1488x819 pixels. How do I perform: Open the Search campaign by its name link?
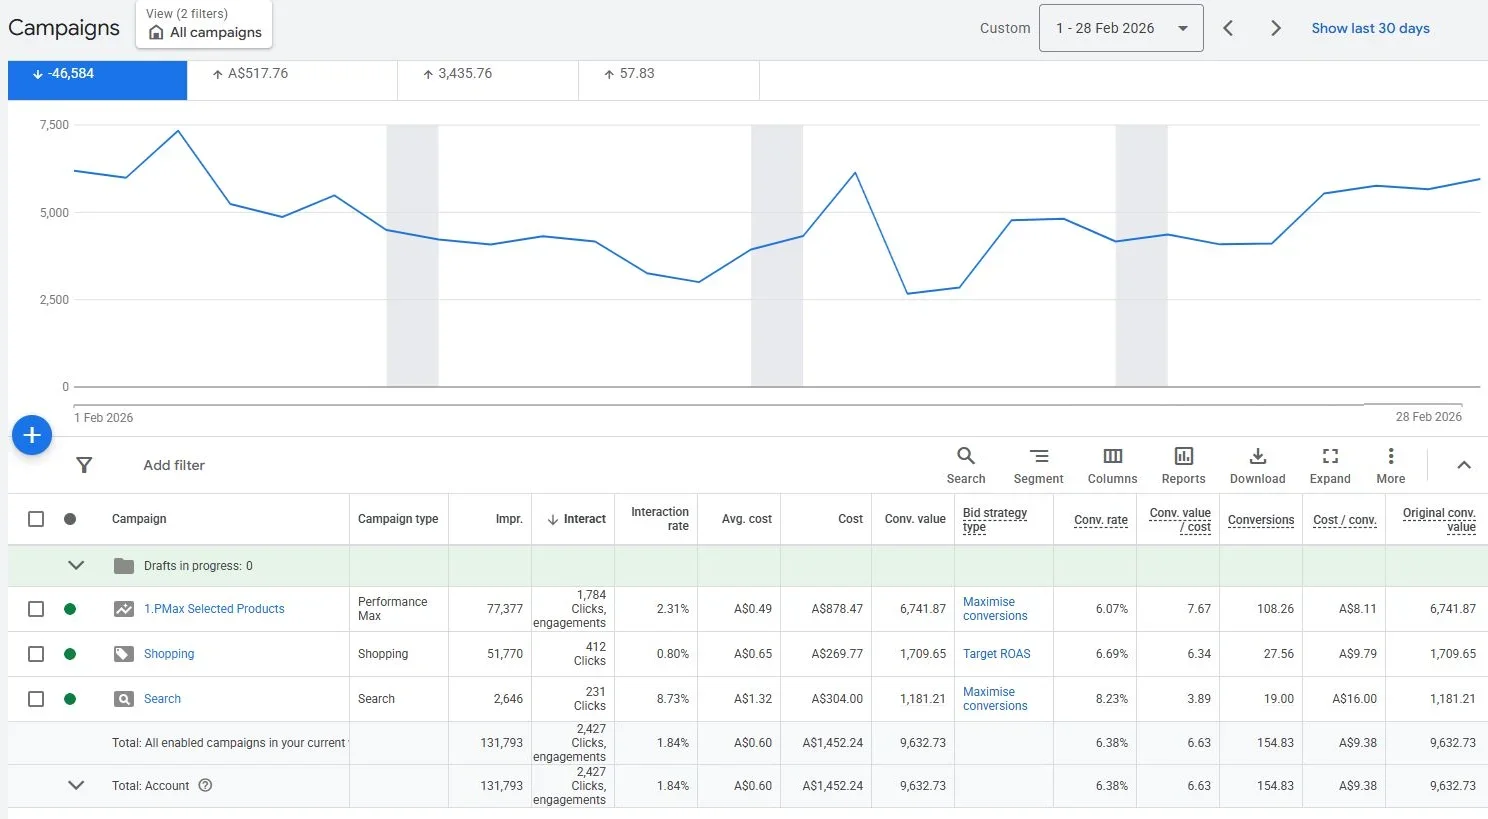tap(162, 698)
